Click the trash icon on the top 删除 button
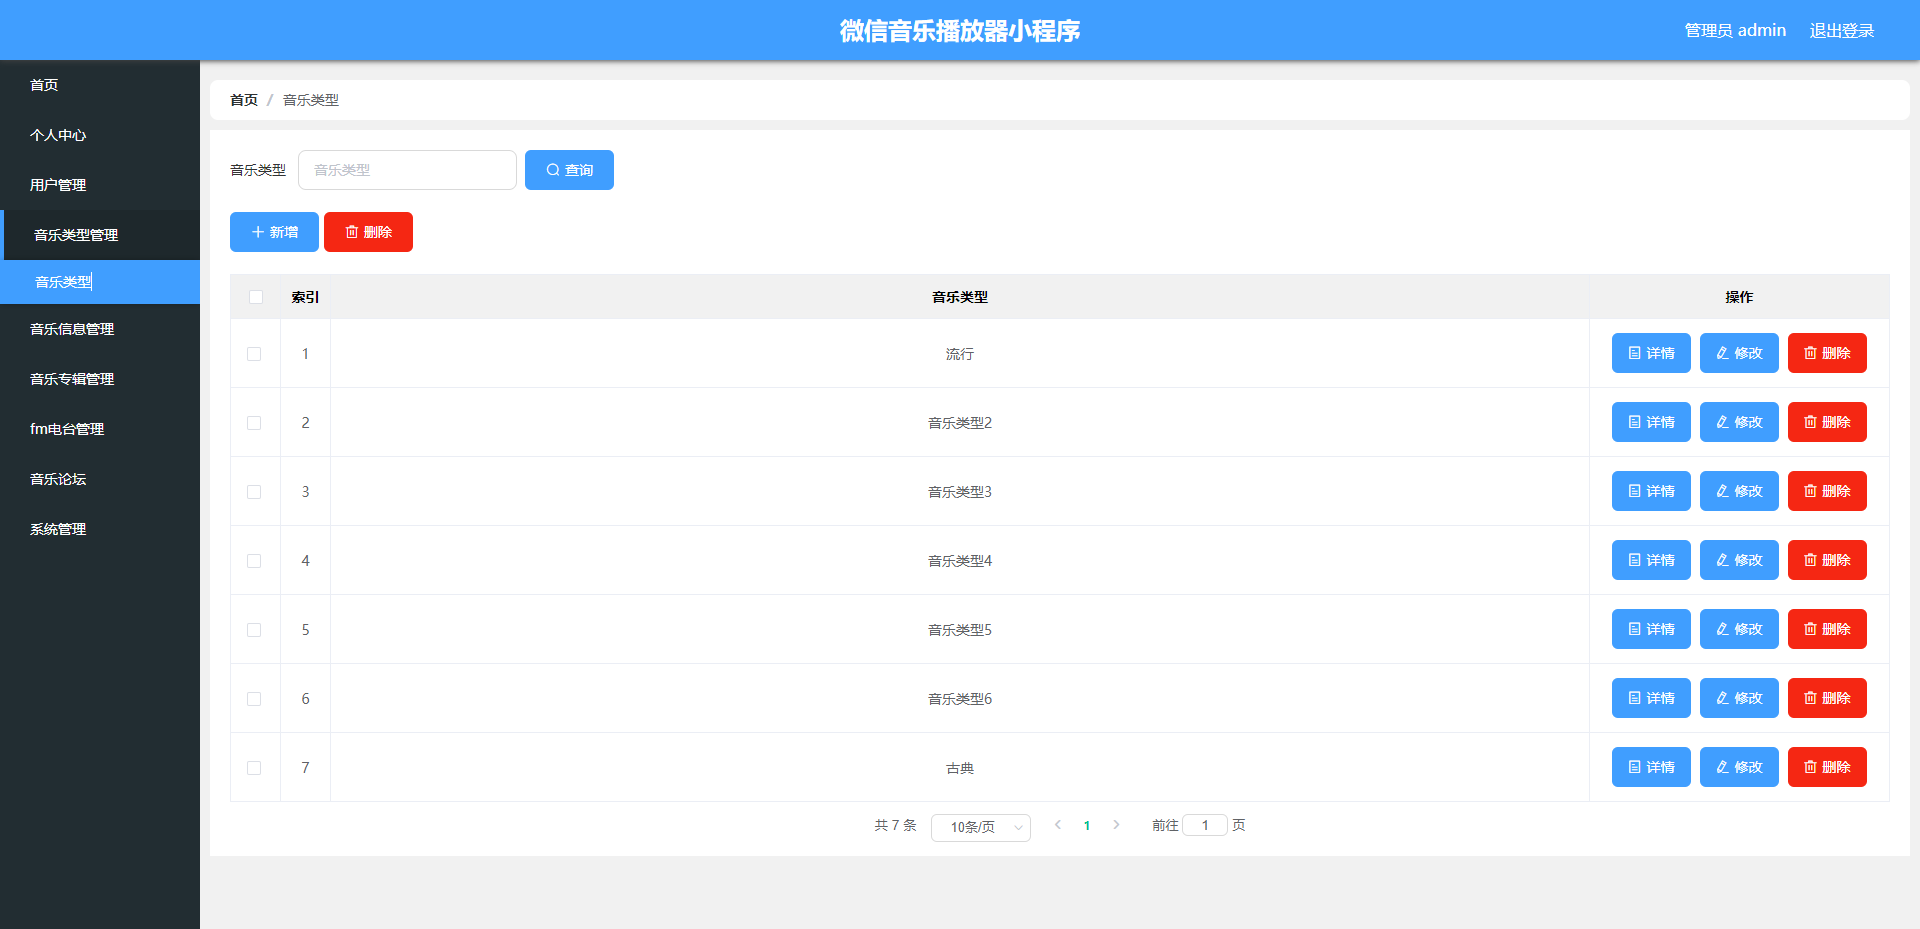The width and height of the screenshot is (1920, 929). click(x=352, y=231)
